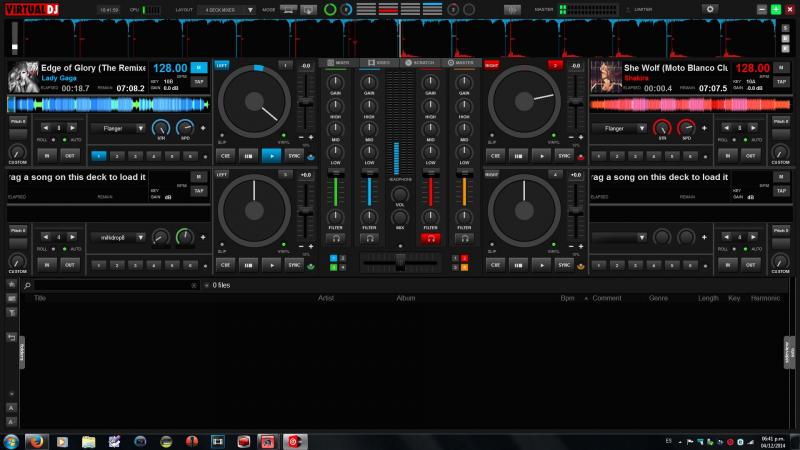
Task: Click the Lady Gaga album art thumbnail
Action: [23, 77]
